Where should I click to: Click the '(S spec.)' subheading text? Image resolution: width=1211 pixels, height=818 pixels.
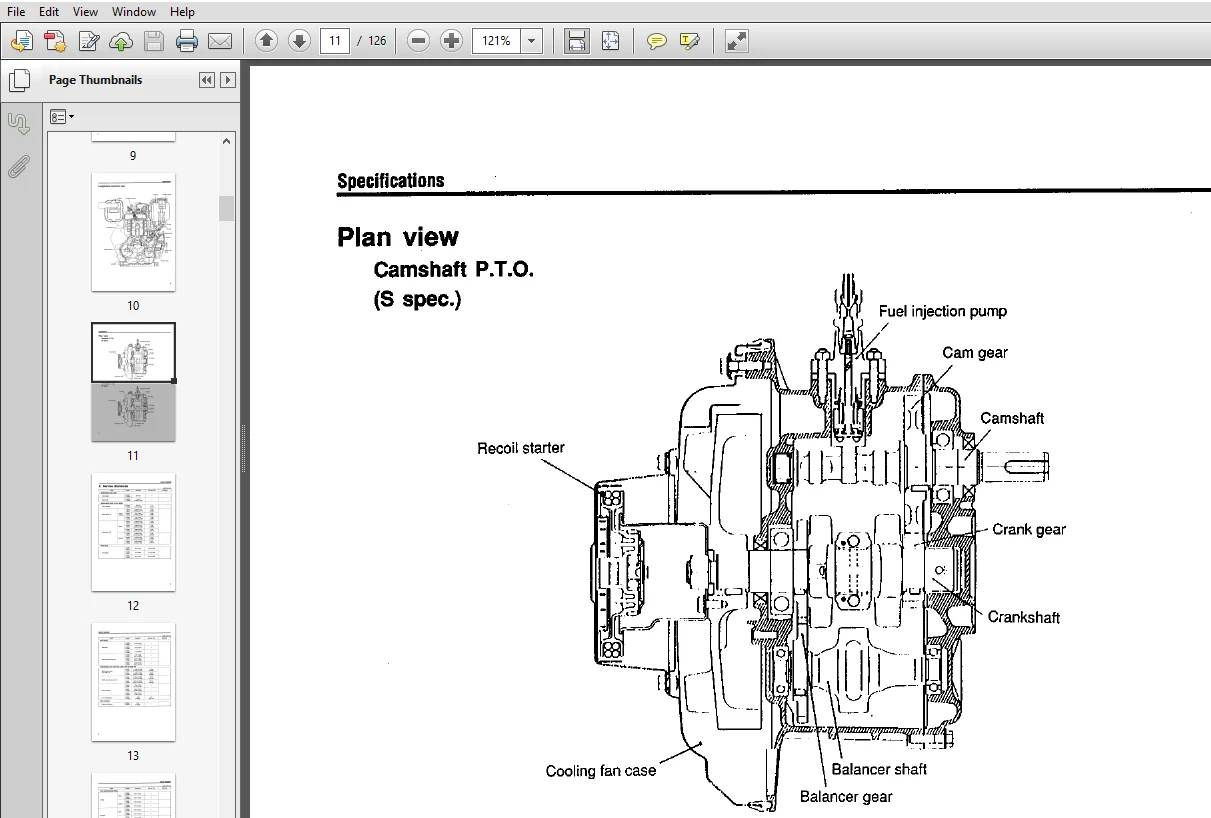pos(417,300)
